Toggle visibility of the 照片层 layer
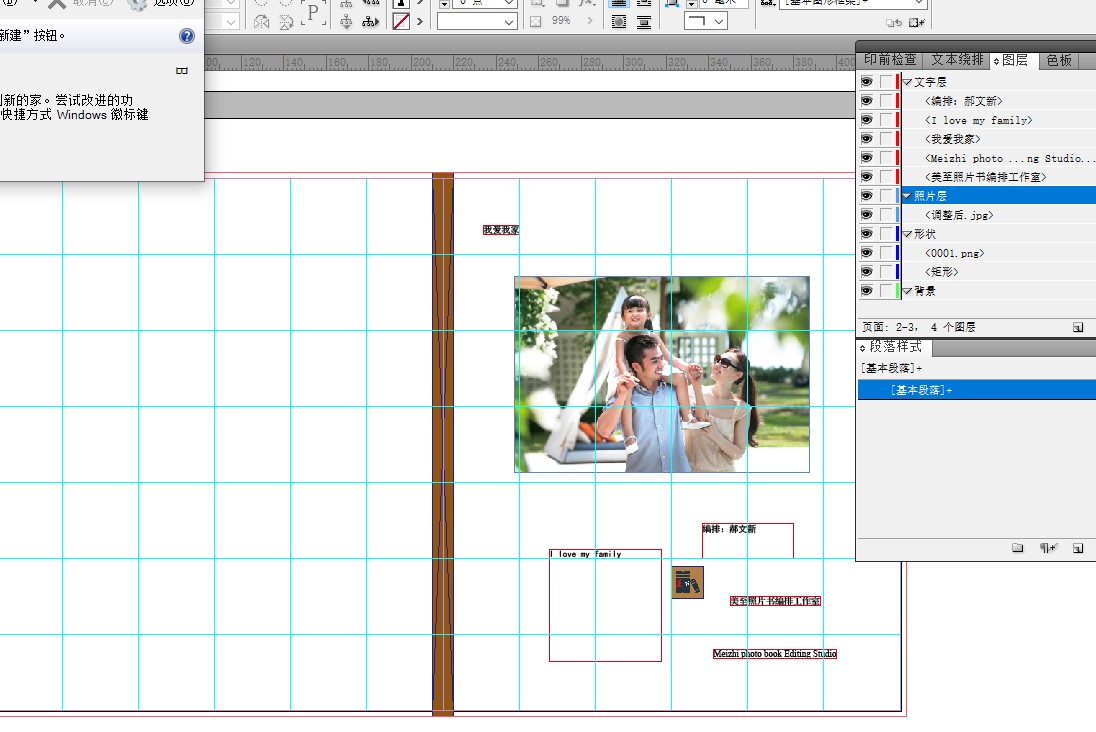Screen dimensions: 1096x732 coord(867,196)
